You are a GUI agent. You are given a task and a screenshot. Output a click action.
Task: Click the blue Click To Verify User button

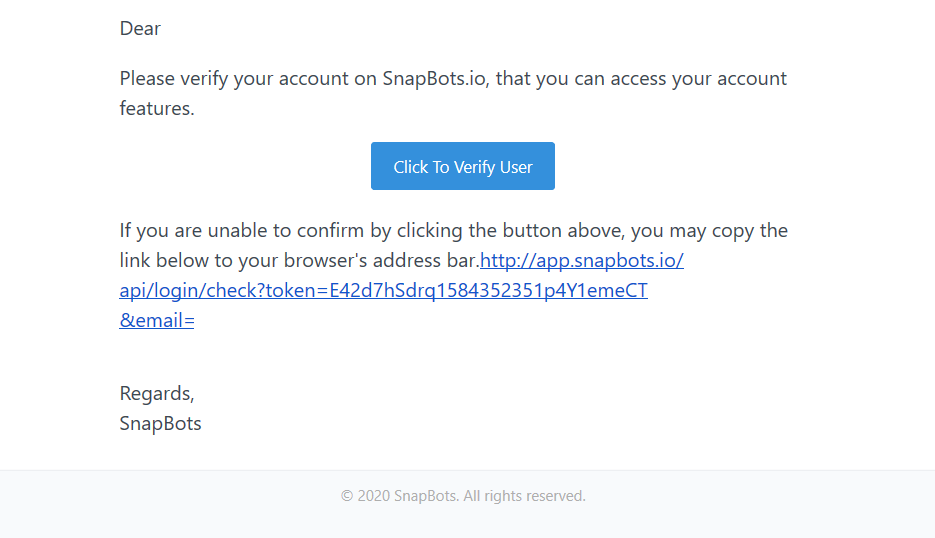[x=463, y=166]
